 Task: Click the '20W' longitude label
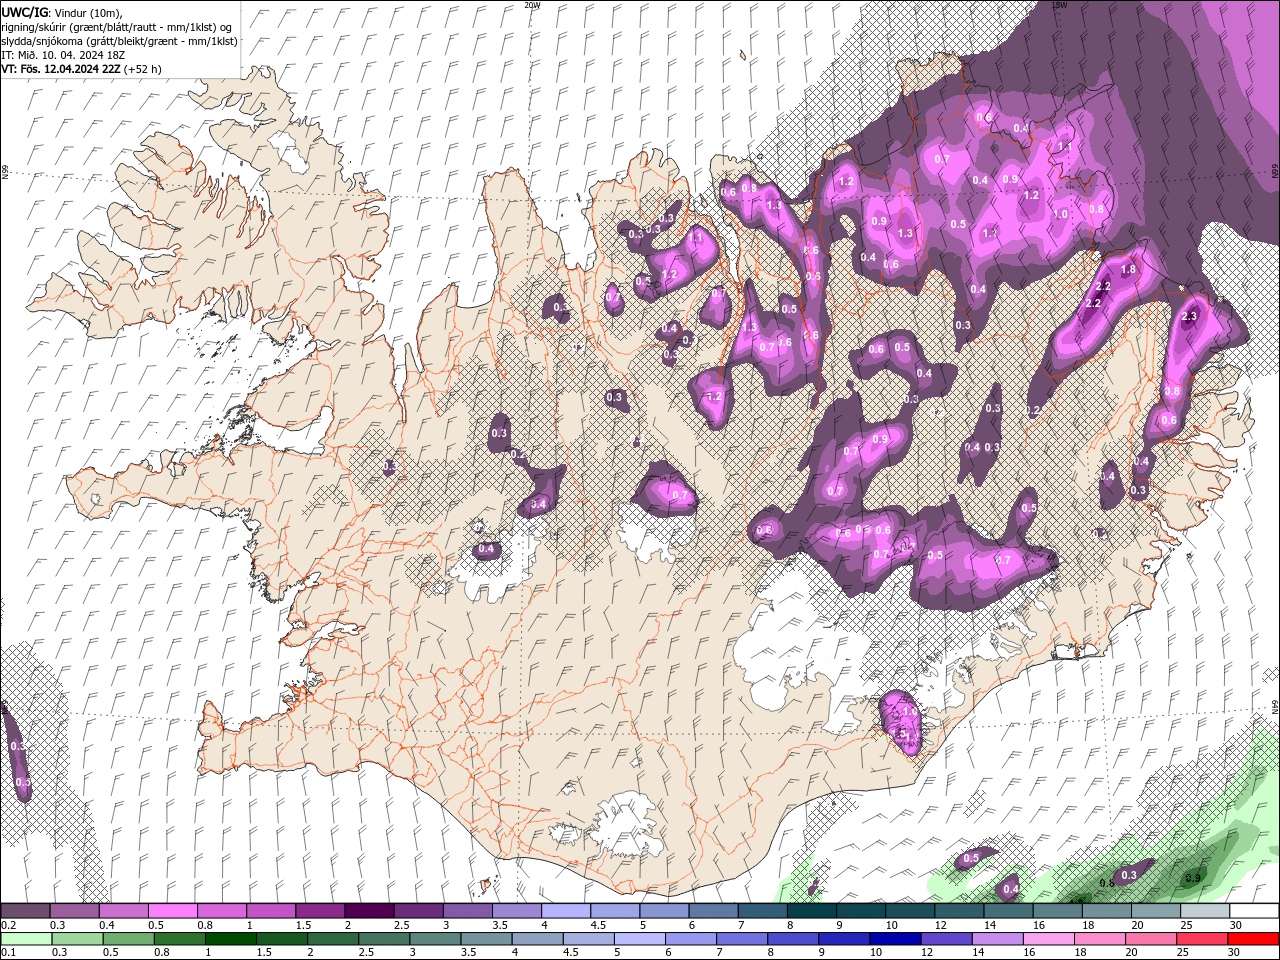point(532,5)
